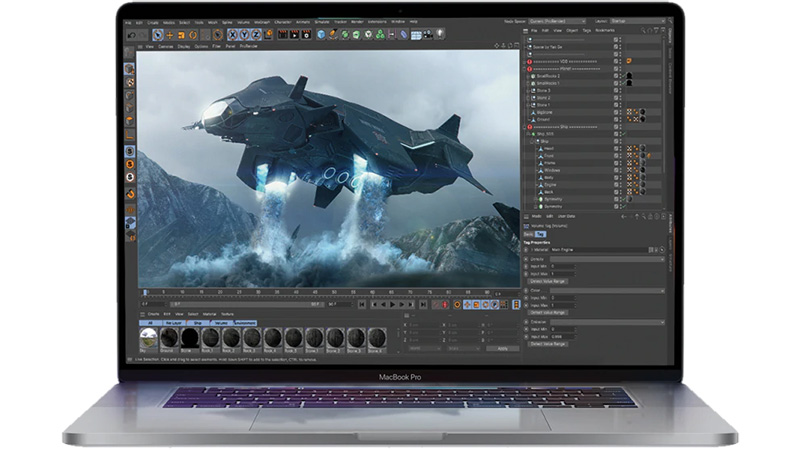Toggle SmallRocks 2 green enable checkmark
The image size is (800, 450).
pos(624,76)
